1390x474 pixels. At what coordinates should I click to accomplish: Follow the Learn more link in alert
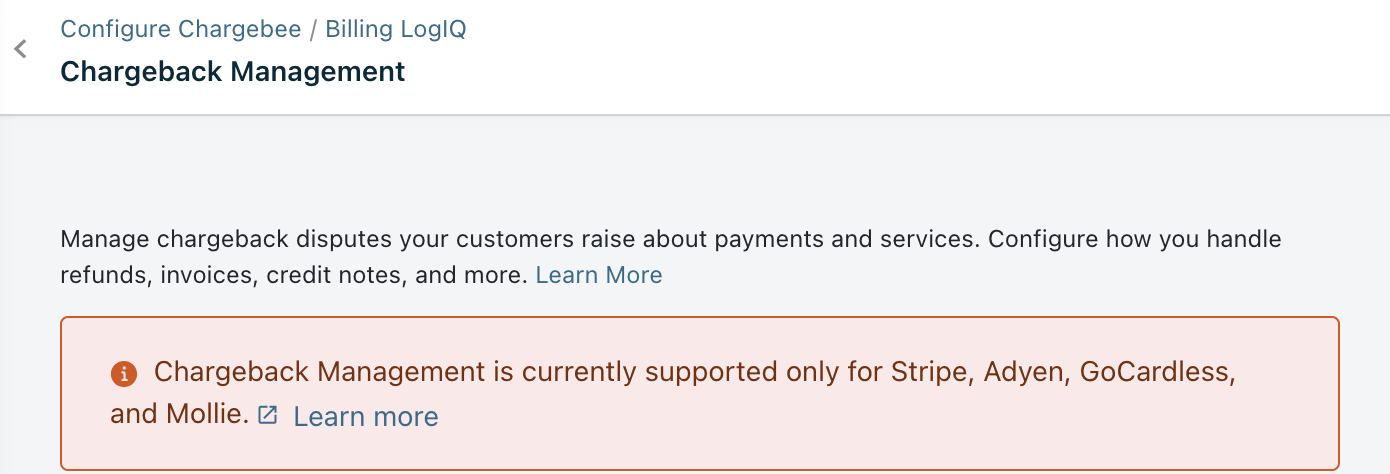366,417
